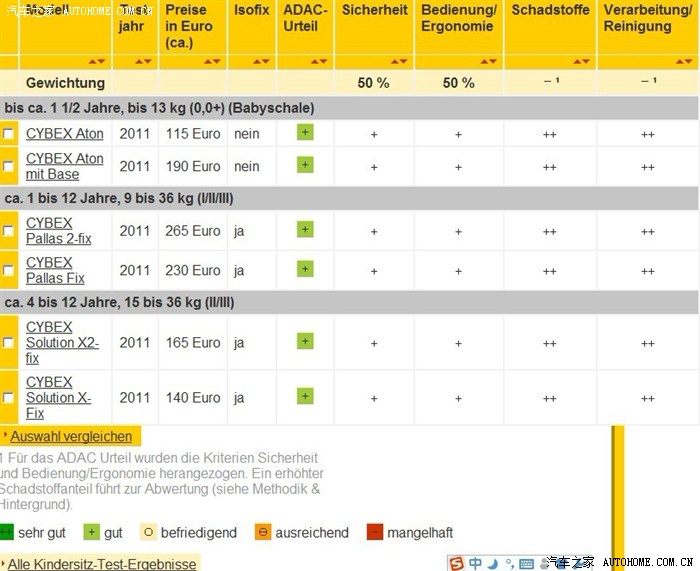Open the Alle Kindersitz-Test-Ergebnisse link
700x571 pixels.
coord(102,564)
